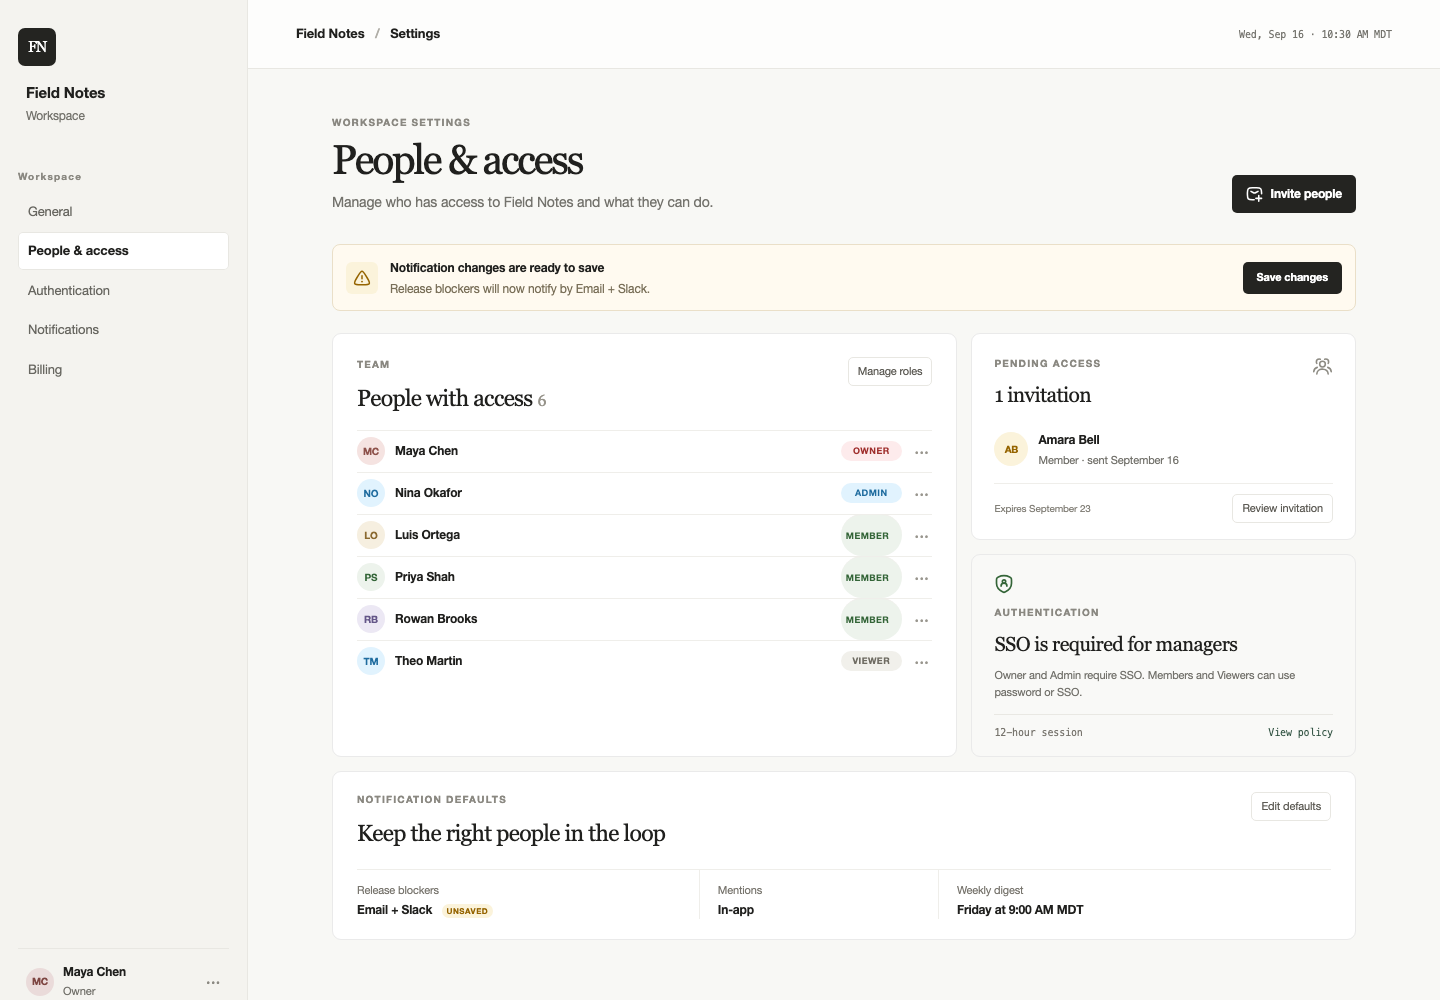Click the Mentions In-app value

click(x=736, y=910)
